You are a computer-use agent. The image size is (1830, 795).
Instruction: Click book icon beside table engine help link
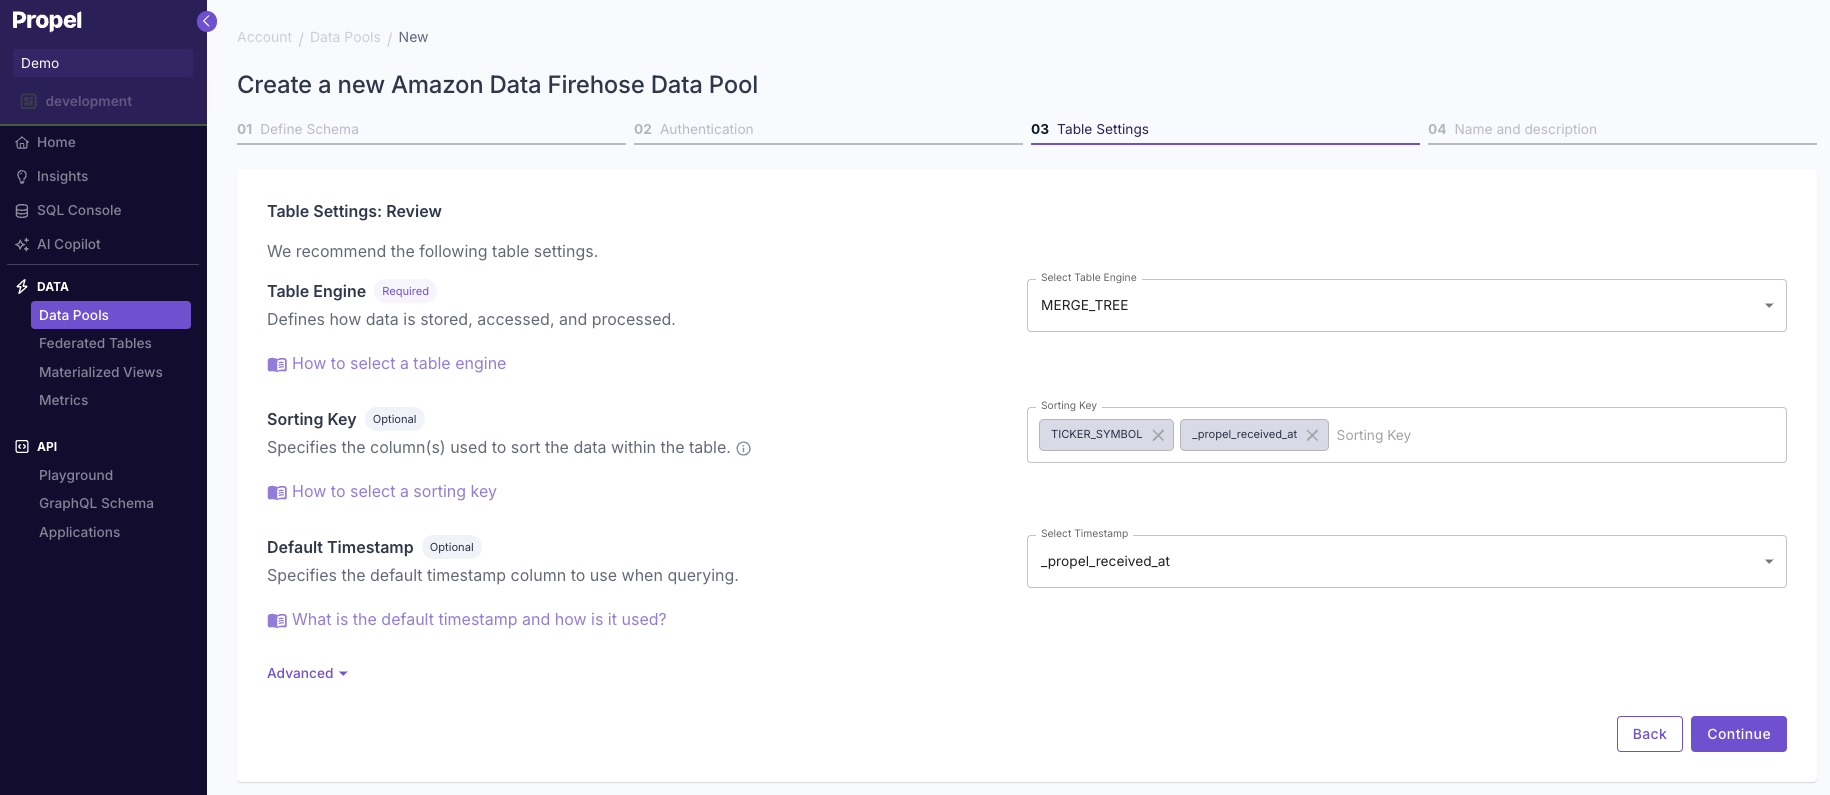tap(277, 364)
